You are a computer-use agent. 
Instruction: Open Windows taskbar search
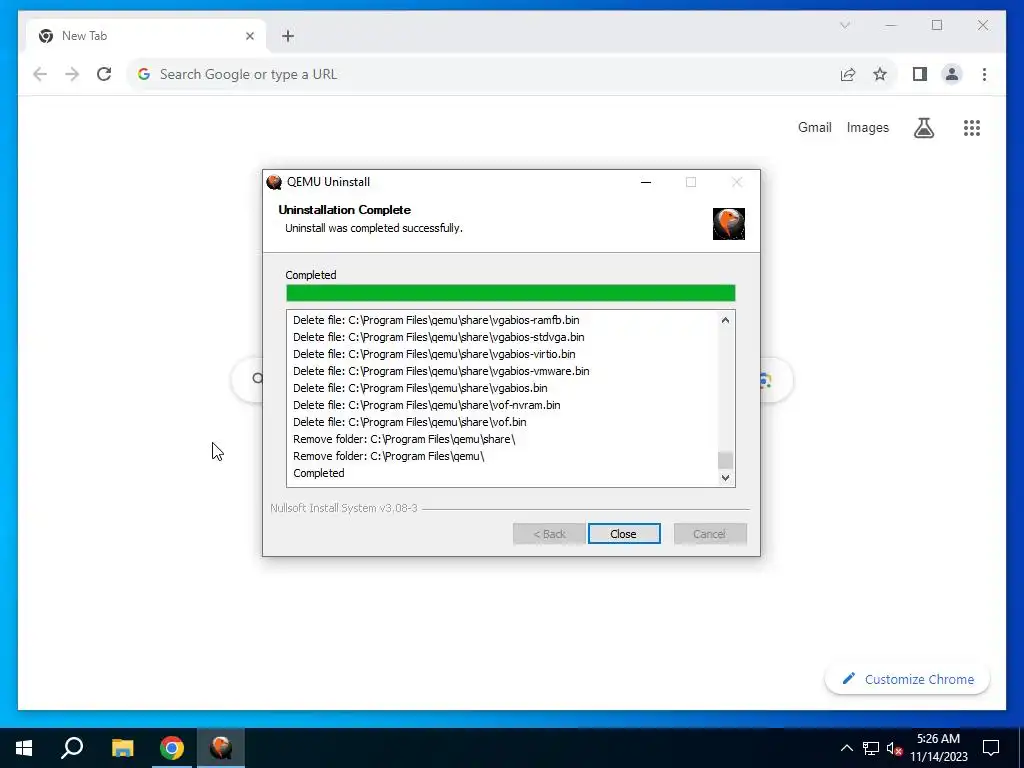(72, 748)
